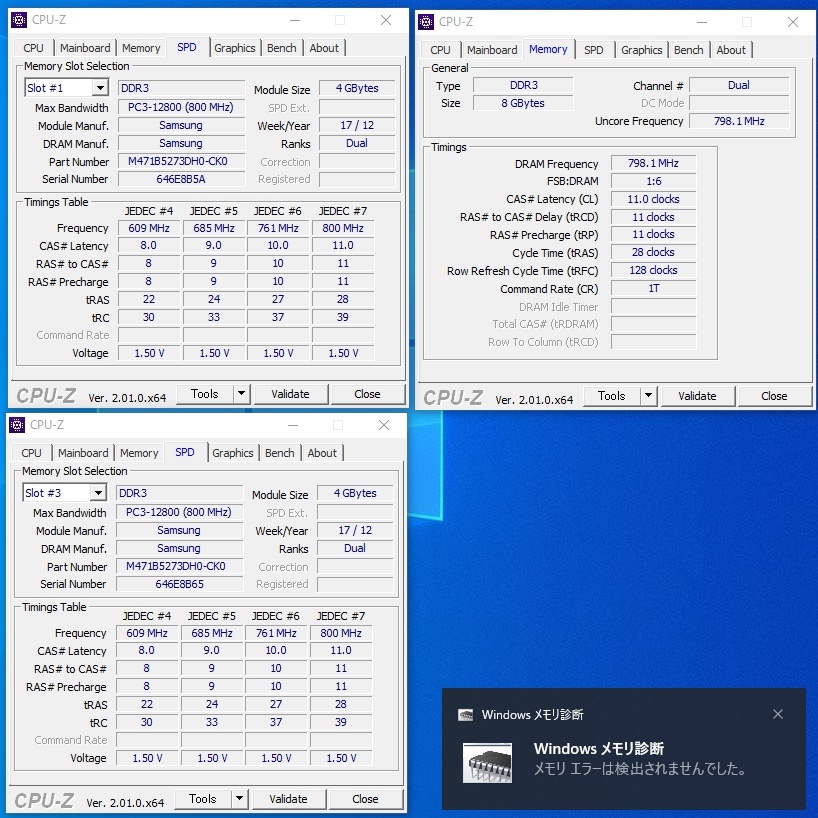
Task: Click Uncore Frequency value field
Action: [x=739, y=121]
